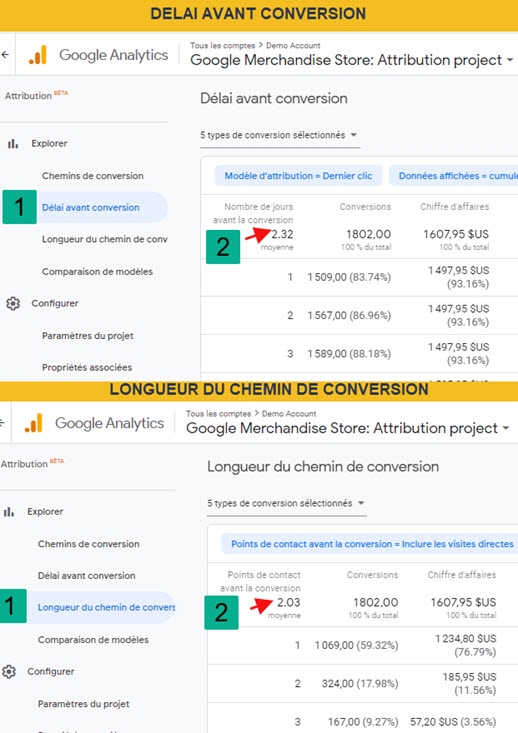Click Explorer bar chart icon in bottom sidebar
518x733 pixels.
point(9,512)
